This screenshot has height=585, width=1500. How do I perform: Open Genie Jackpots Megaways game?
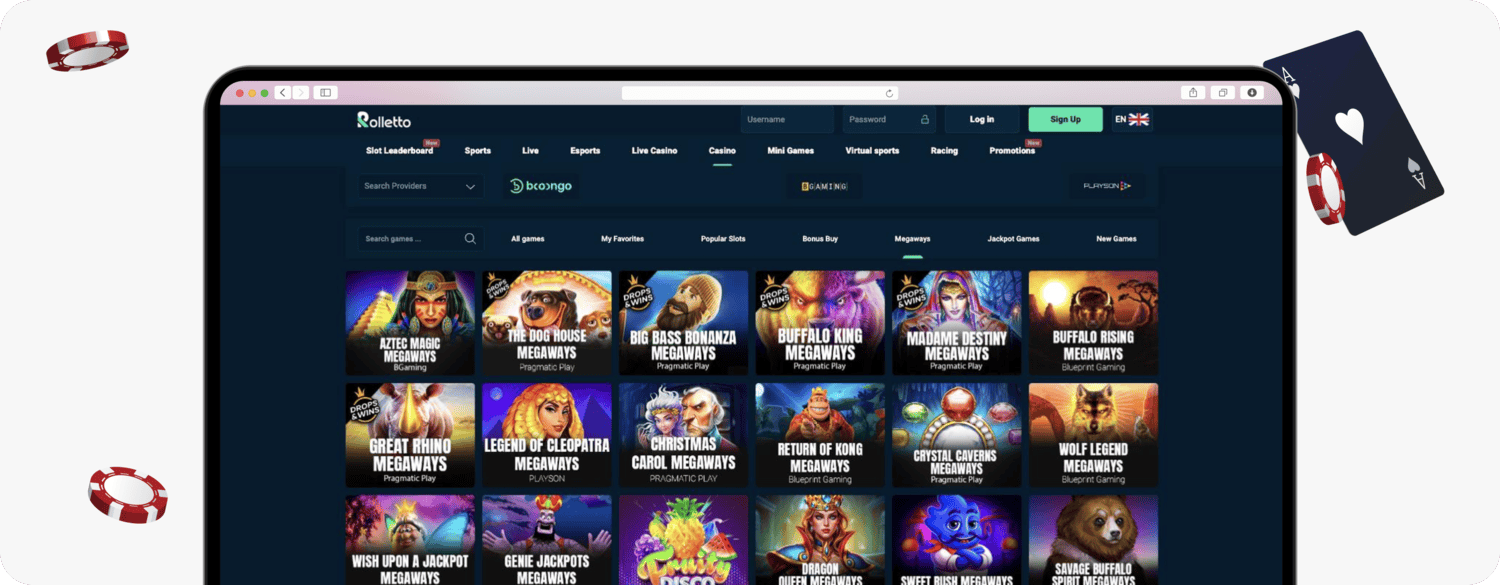[x=547, y=540]
